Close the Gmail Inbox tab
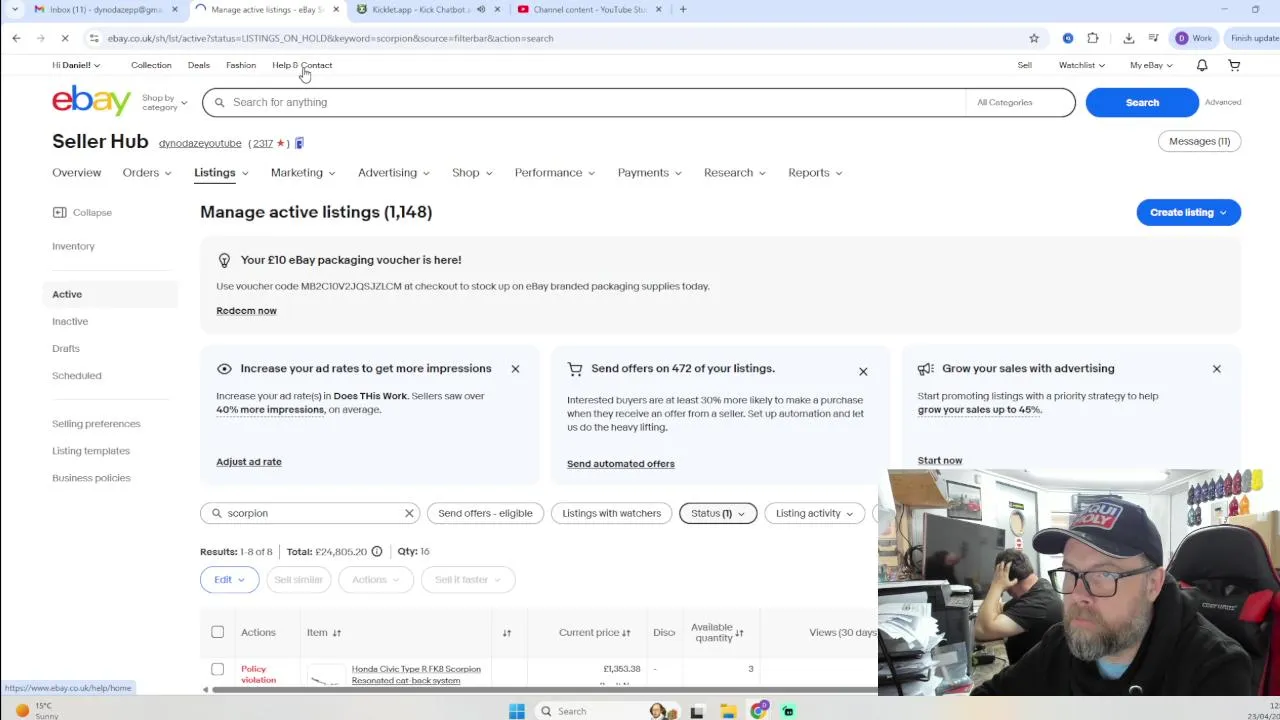The height and width of the screenshot is (720, 1280). point(174,9)
